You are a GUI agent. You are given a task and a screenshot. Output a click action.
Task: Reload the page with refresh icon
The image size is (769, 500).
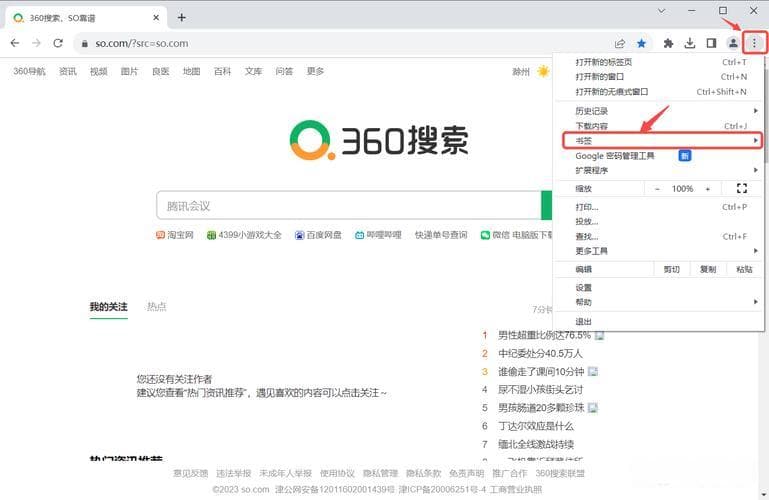pos(58,43)
